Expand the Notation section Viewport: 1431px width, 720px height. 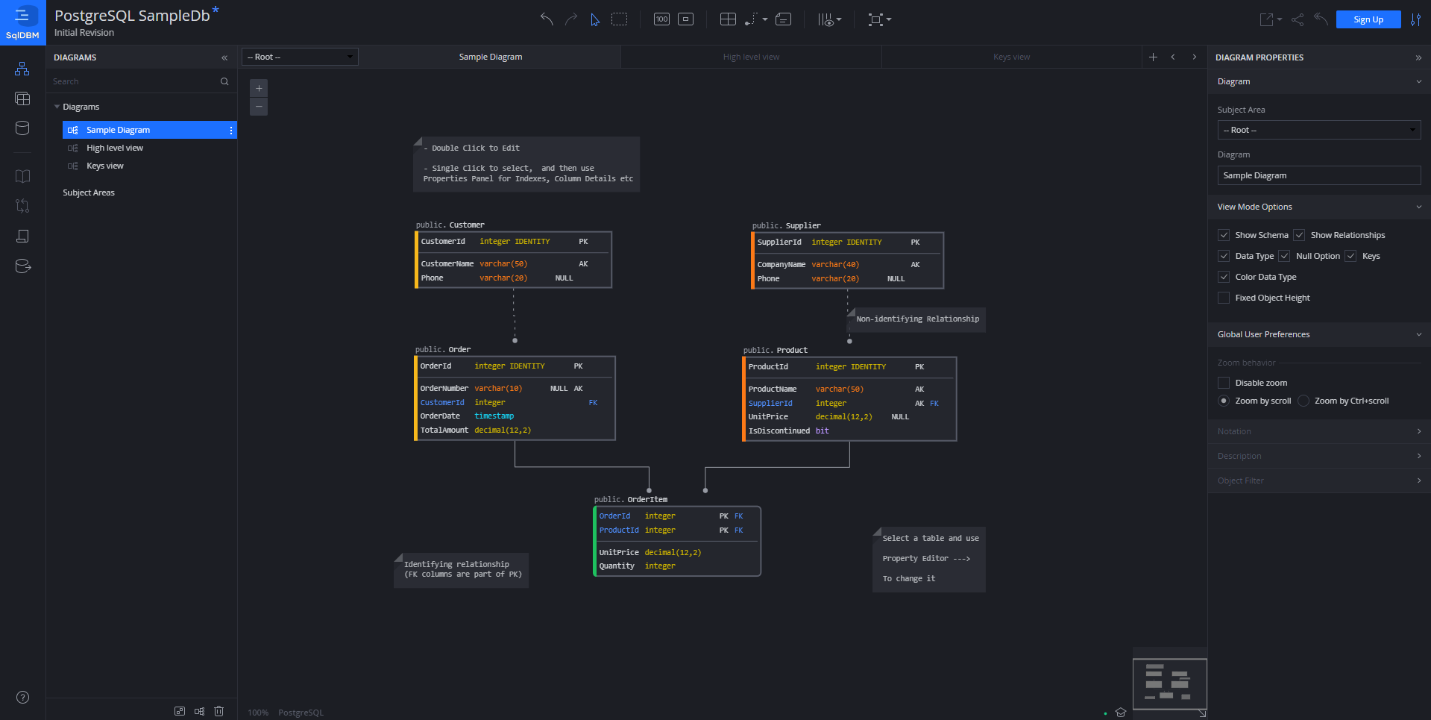pyautogui.click(x=1318, y=431)
